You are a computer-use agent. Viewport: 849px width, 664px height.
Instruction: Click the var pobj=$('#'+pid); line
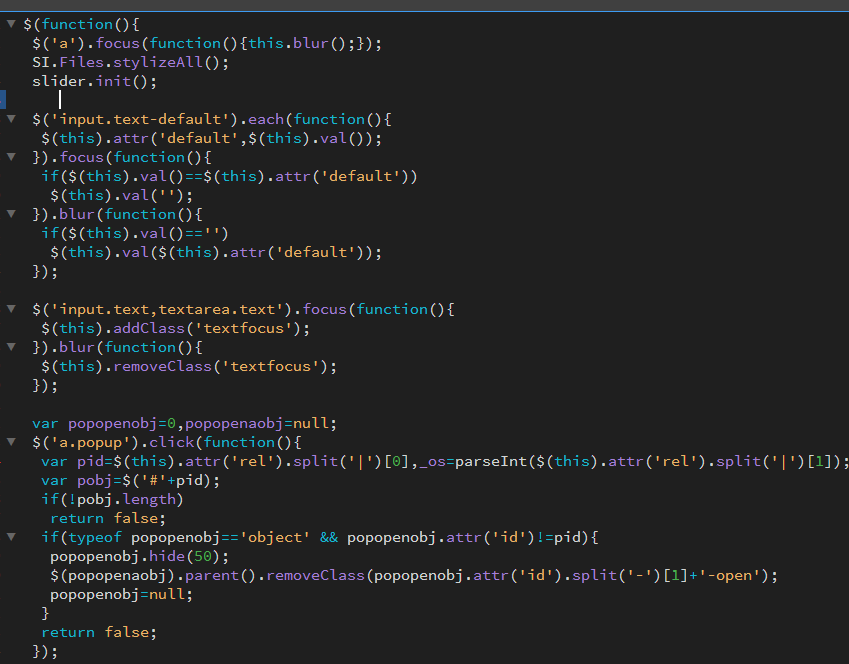[x=130, y=480]
